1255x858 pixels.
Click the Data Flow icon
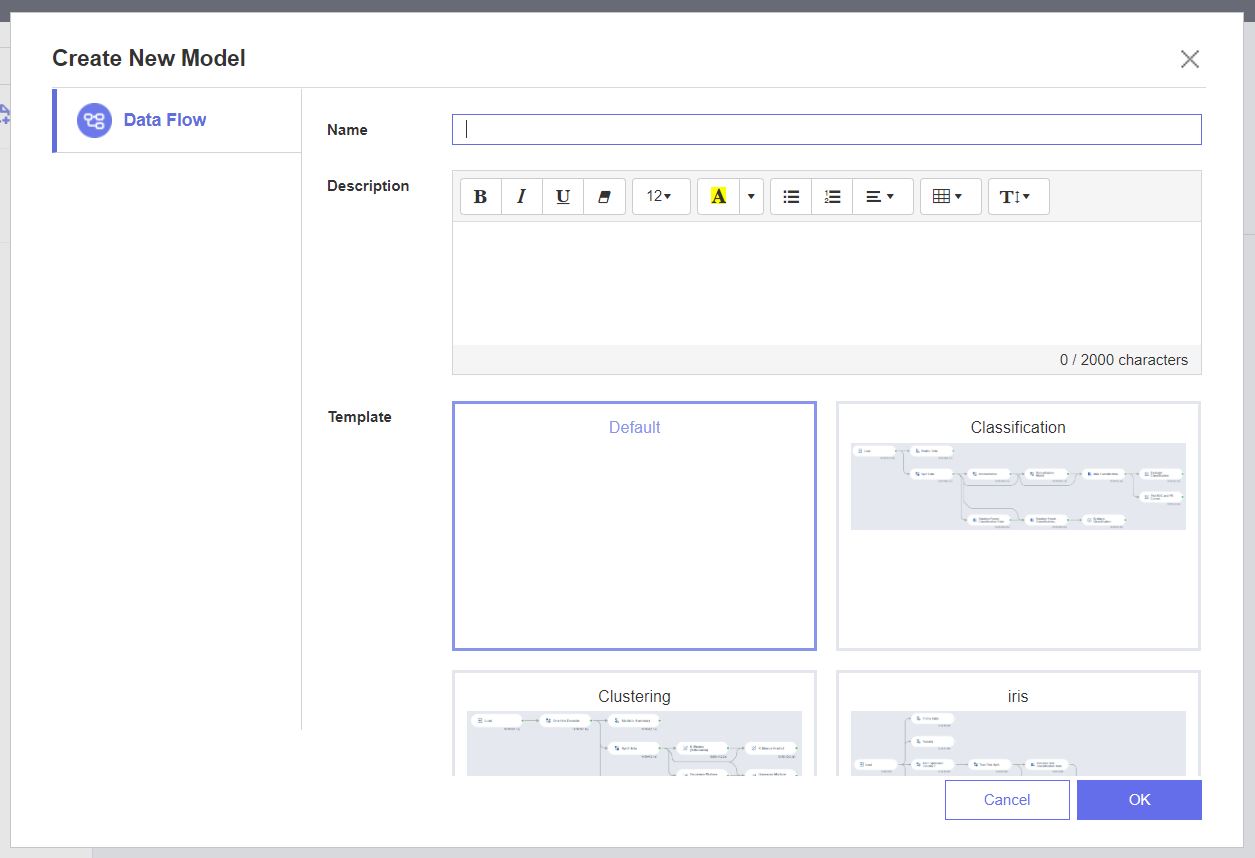94,121
